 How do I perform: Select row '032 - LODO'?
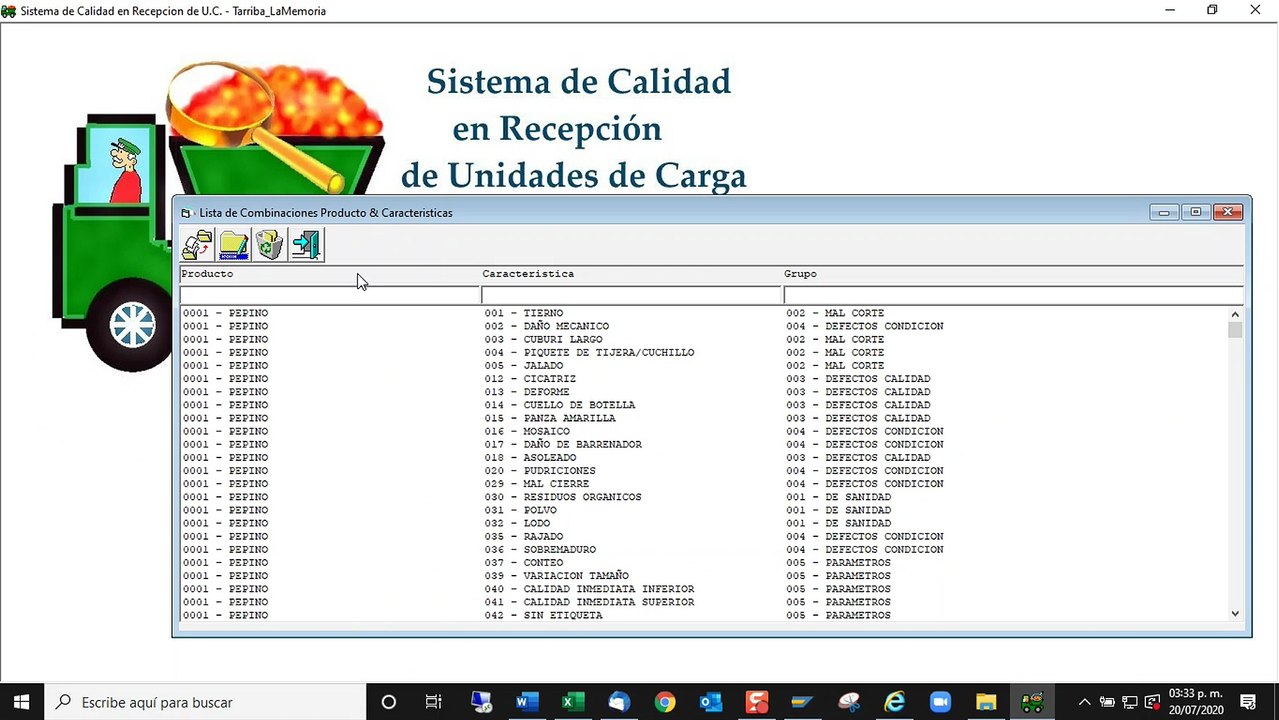click(703, 523)
